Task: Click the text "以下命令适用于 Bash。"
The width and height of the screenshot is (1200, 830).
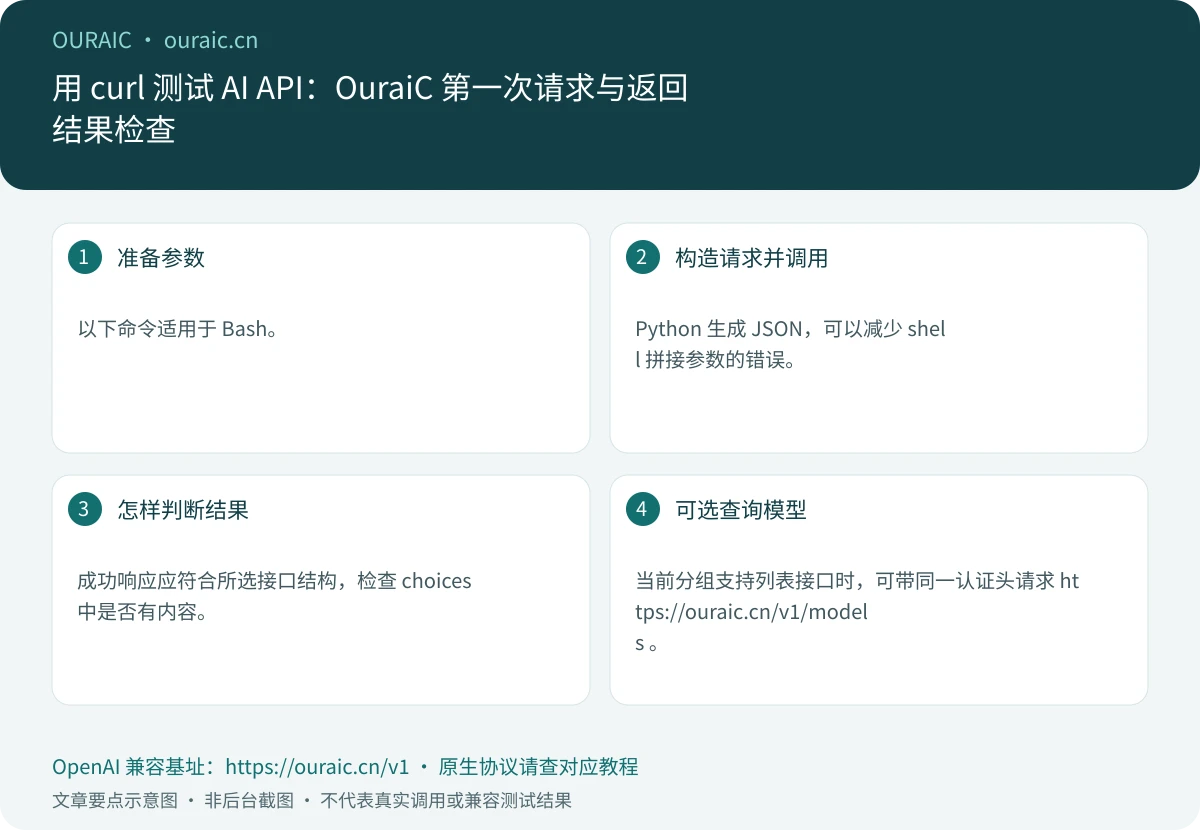Action: point(178,329)
